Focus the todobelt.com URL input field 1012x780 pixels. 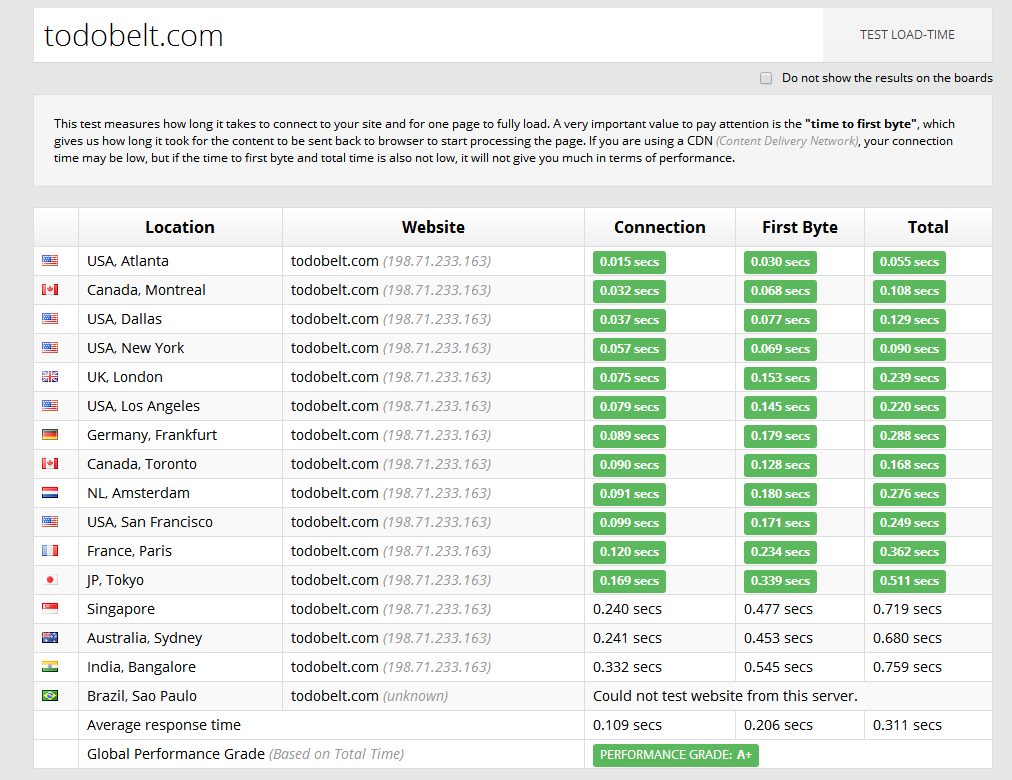(x=429, y=35)
